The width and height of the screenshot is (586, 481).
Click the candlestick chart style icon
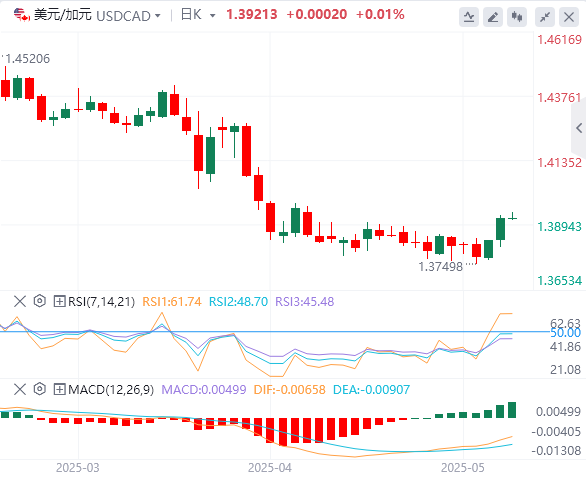point(517,17)
